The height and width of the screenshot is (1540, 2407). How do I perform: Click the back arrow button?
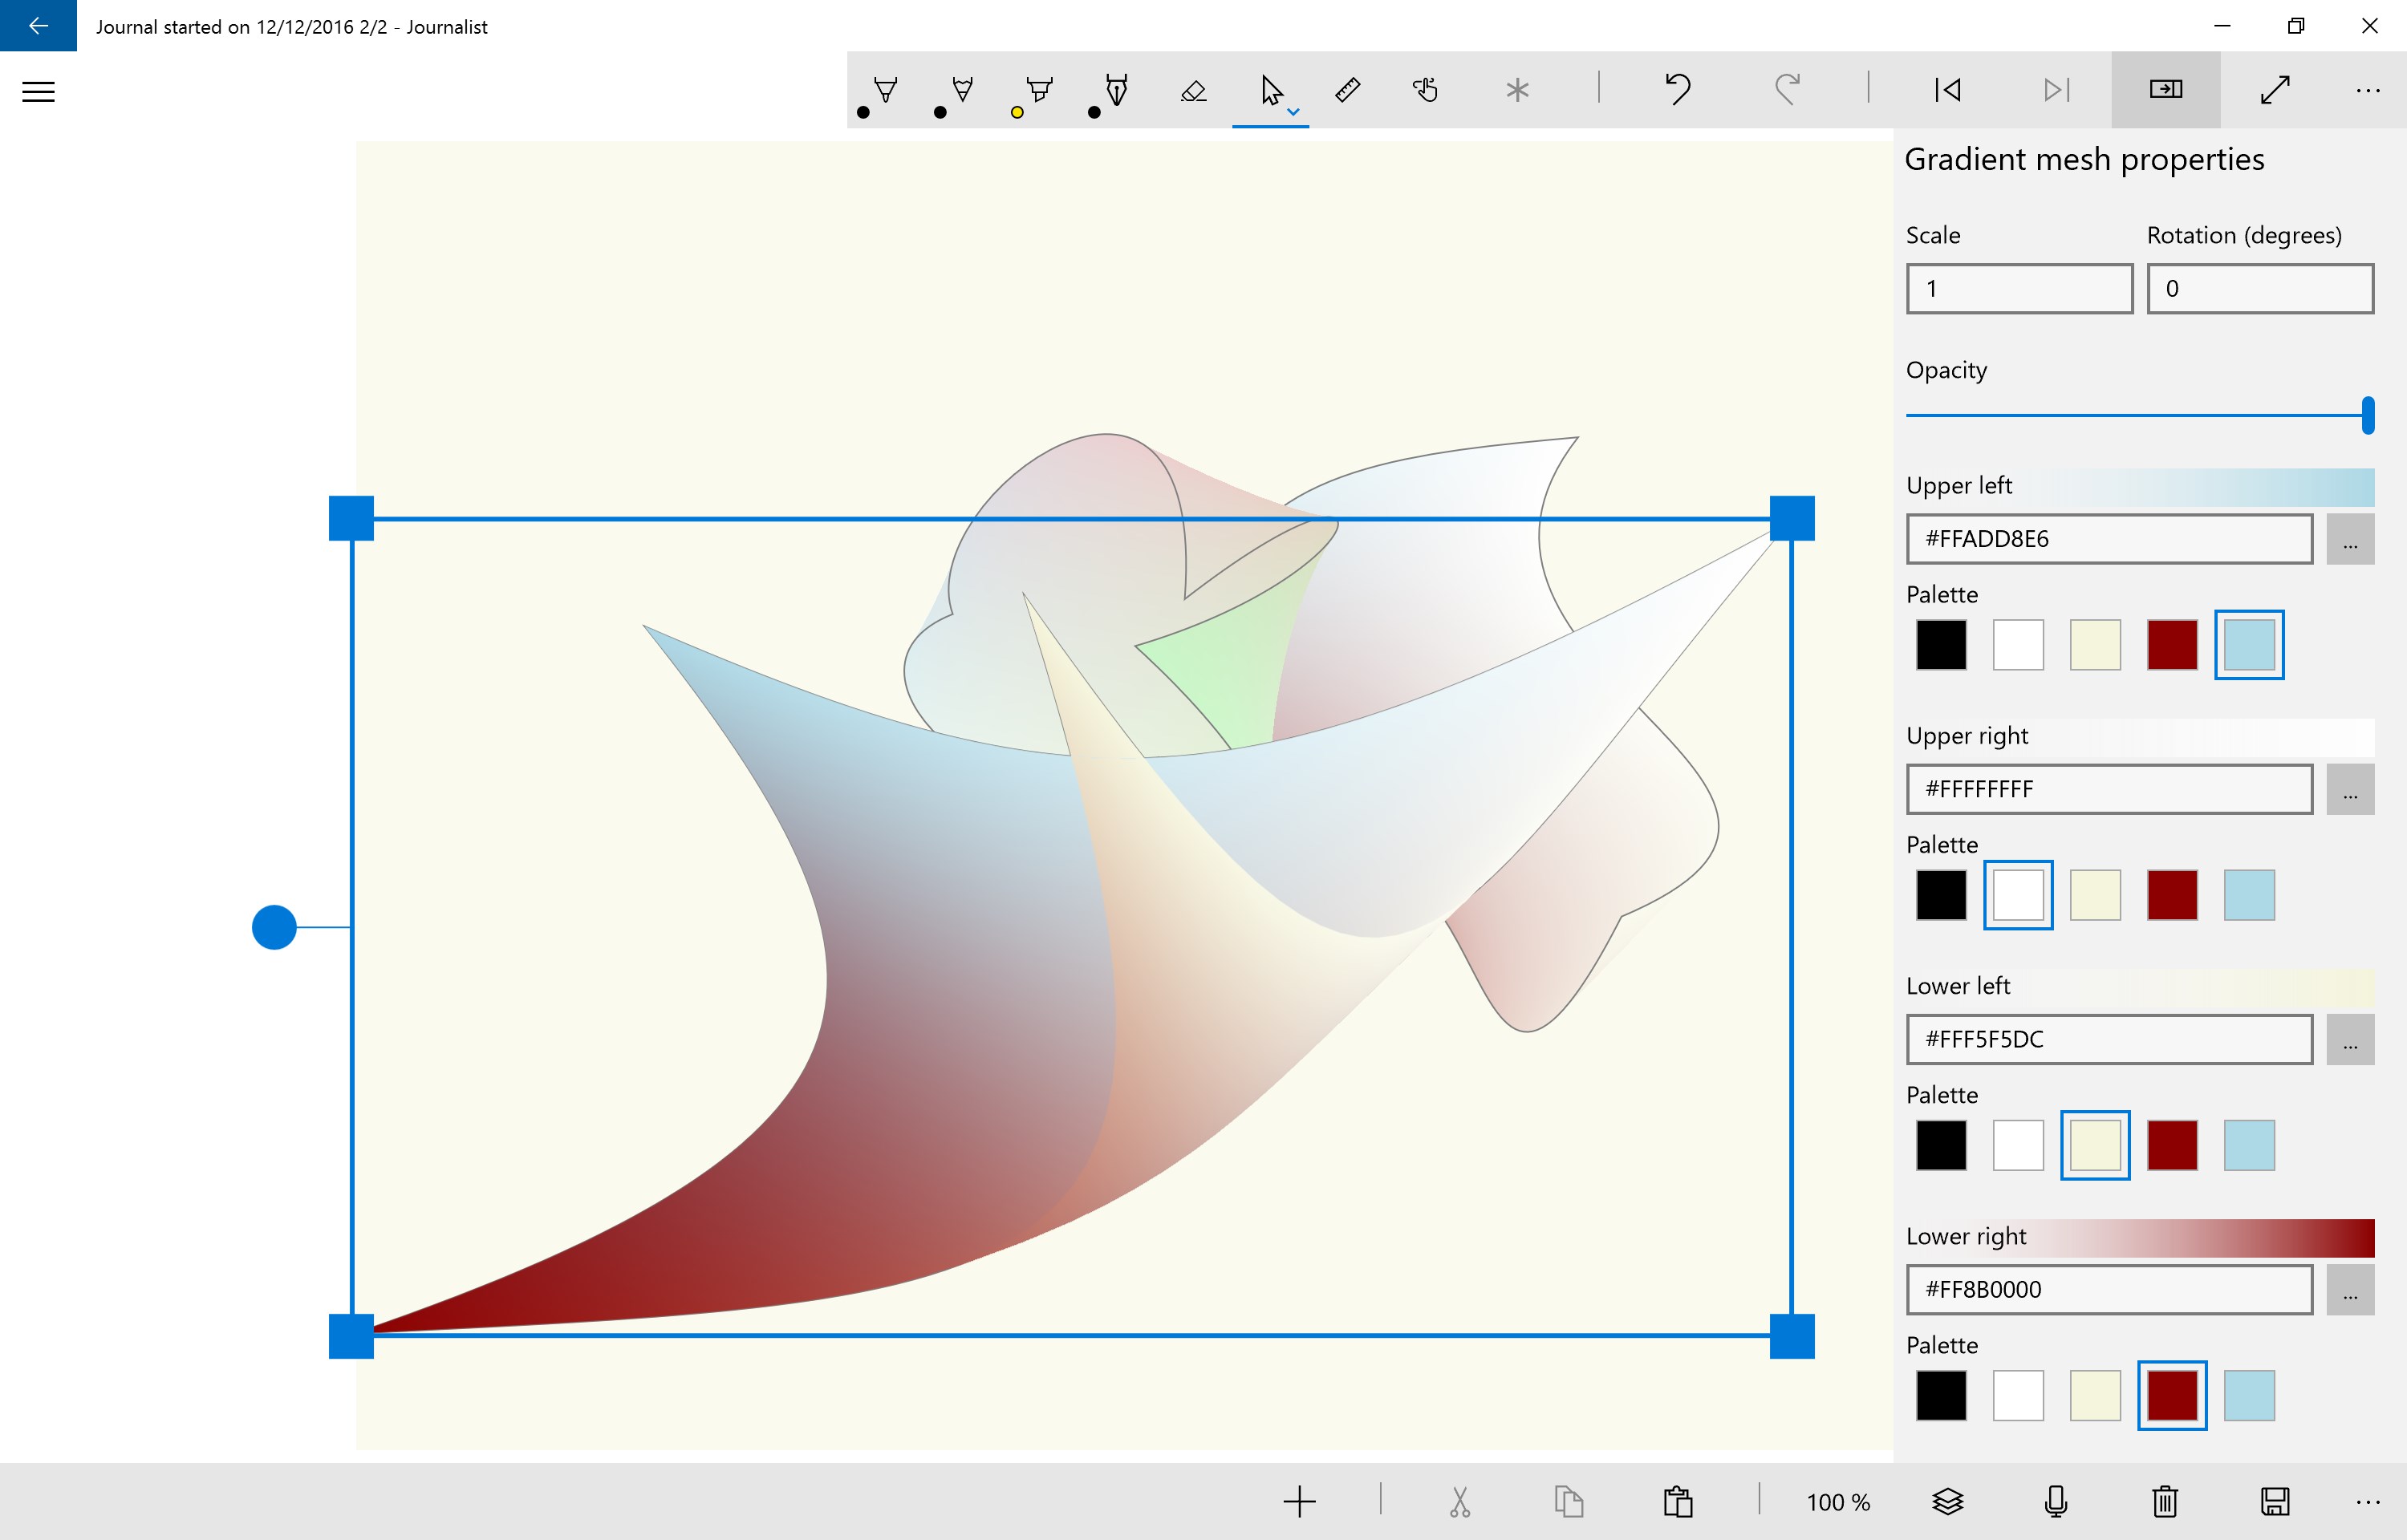pyautogui.click(x=38, y=26)
